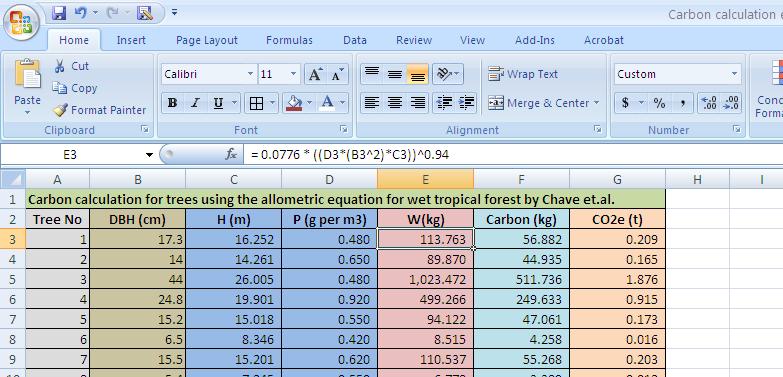Click the Insert Function fx button

tap(231, 155)
